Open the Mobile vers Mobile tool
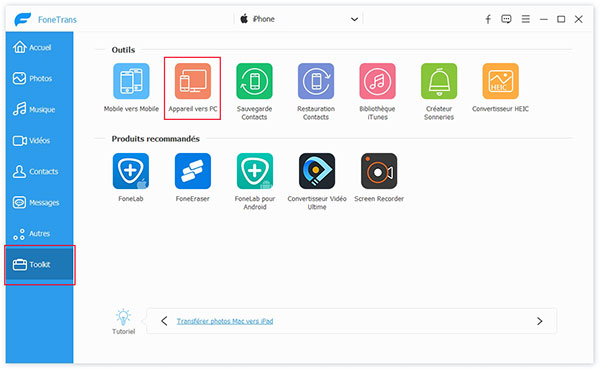The width and height of the screenshot is (600, 370). 131,81
